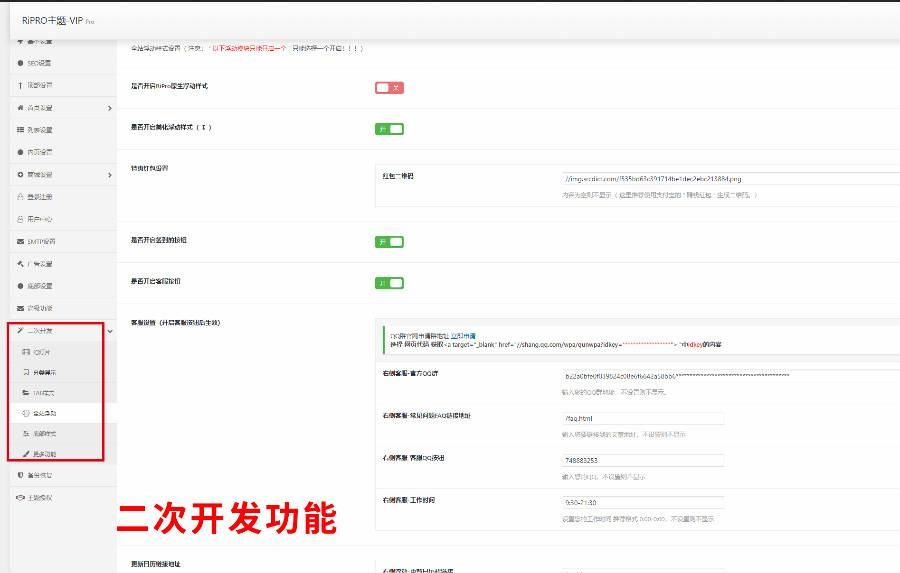
Task: Click the SEO设置 sidebar icon
Action: click(x=20, y=63)
